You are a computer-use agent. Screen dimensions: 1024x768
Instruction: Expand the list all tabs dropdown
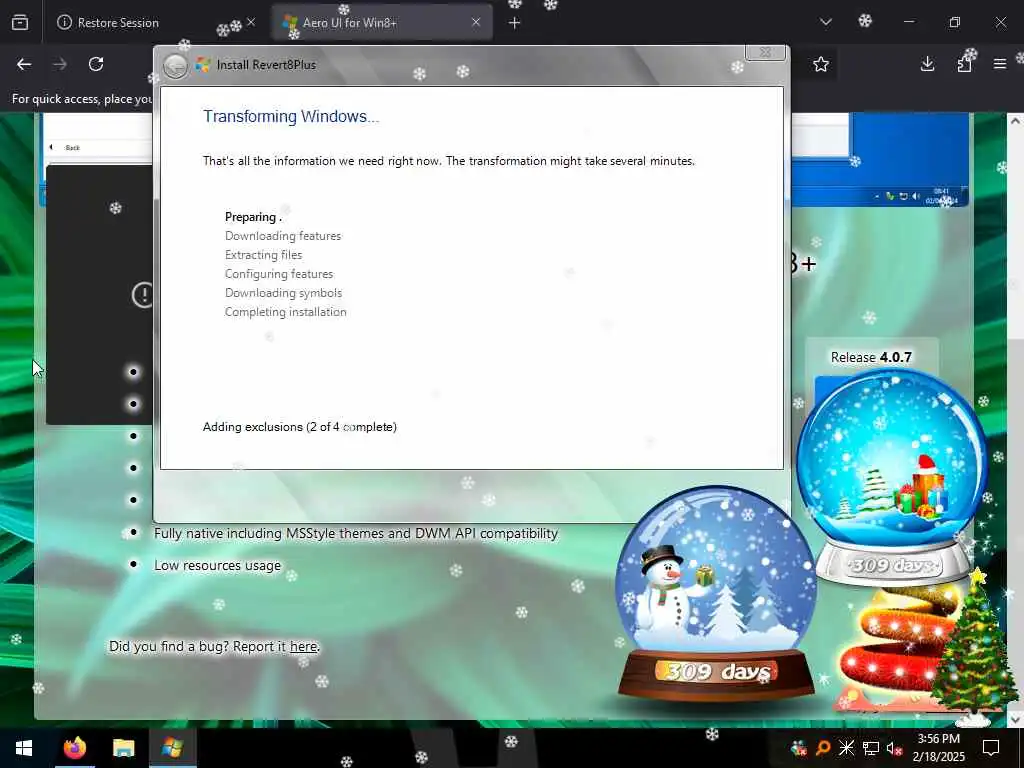[826, 22]
